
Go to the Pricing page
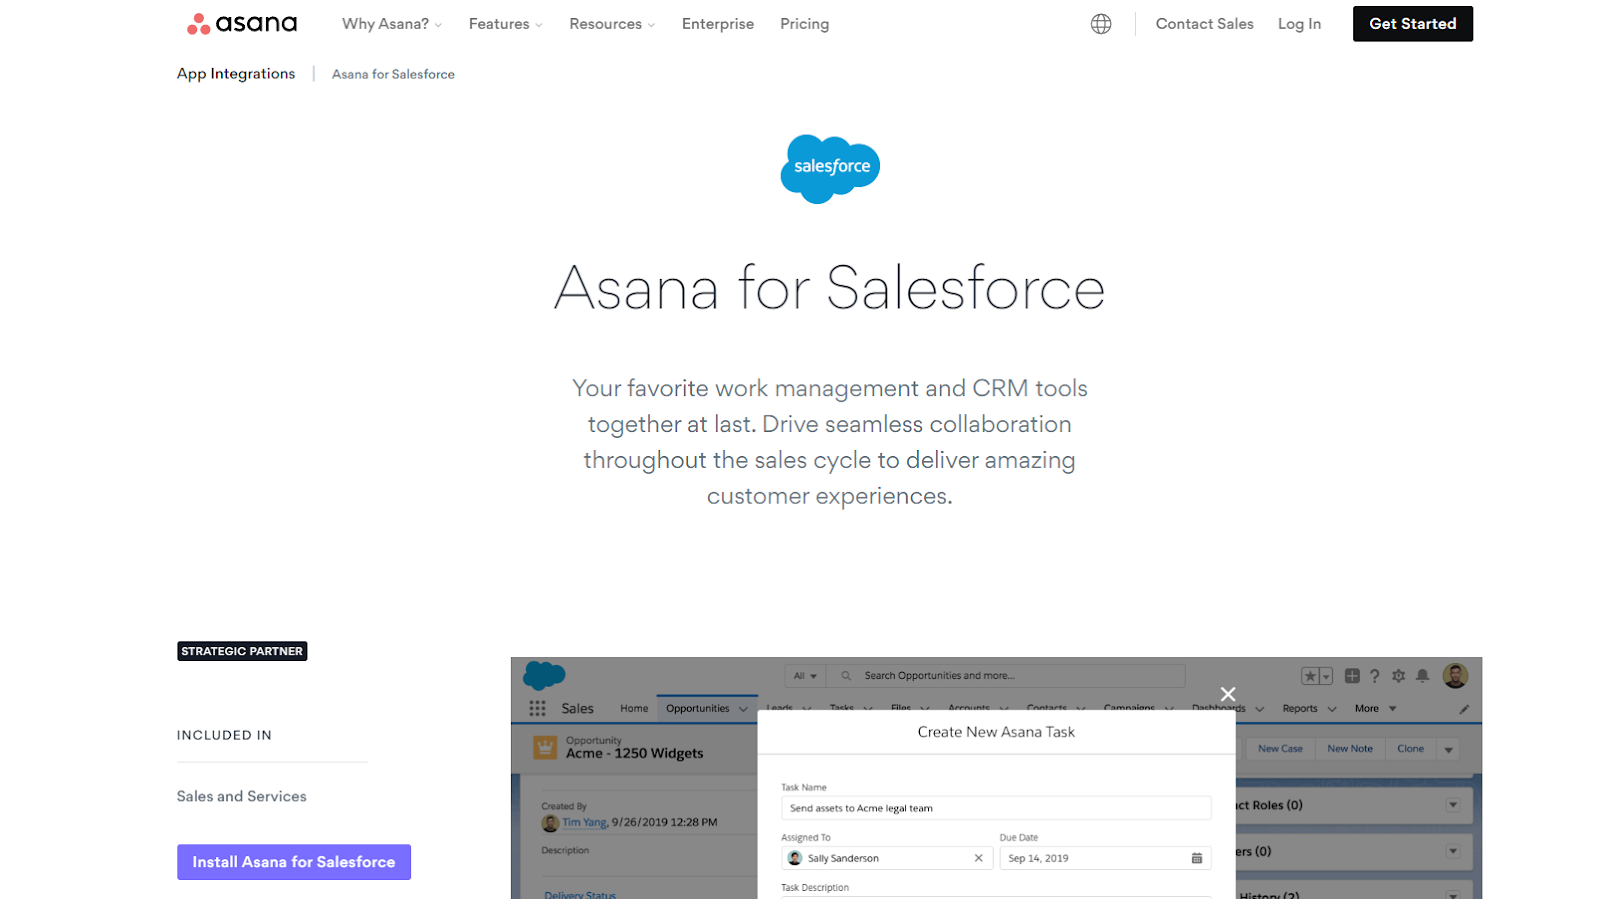coord(805,24)
